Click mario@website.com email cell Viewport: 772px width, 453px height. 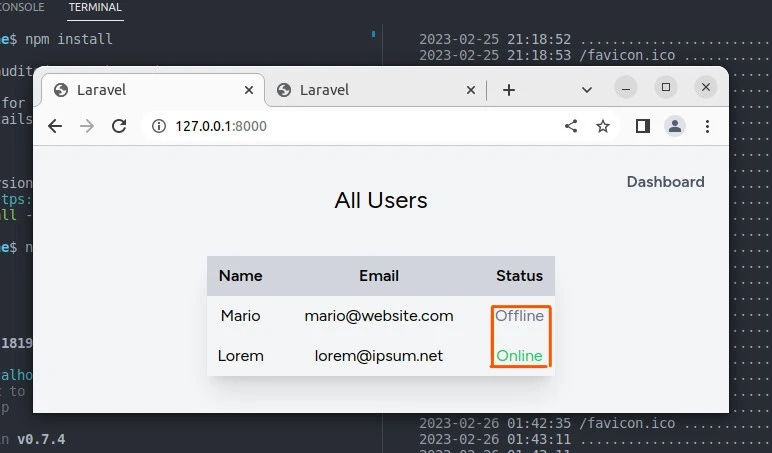pos(379,316)
